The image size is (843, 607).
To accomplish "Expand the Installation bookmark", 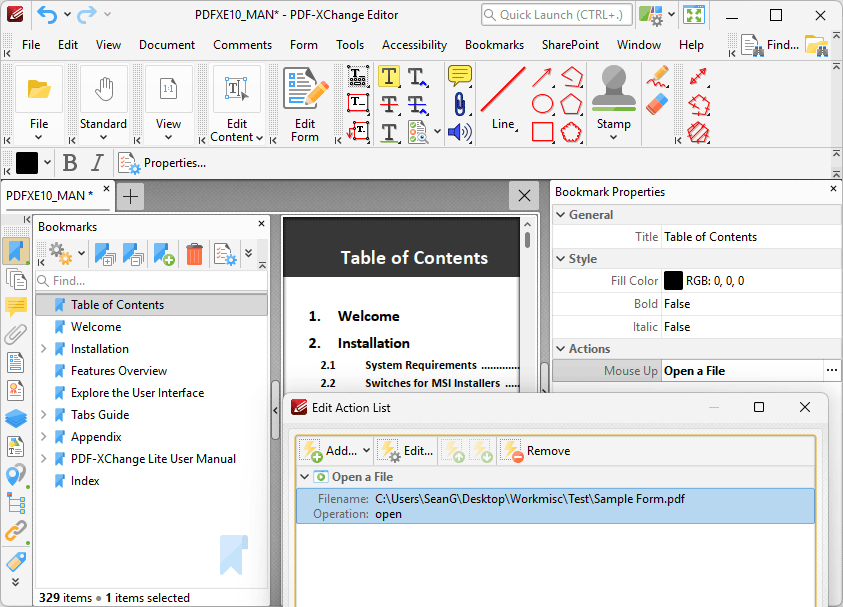I will [x=44, y=349].
